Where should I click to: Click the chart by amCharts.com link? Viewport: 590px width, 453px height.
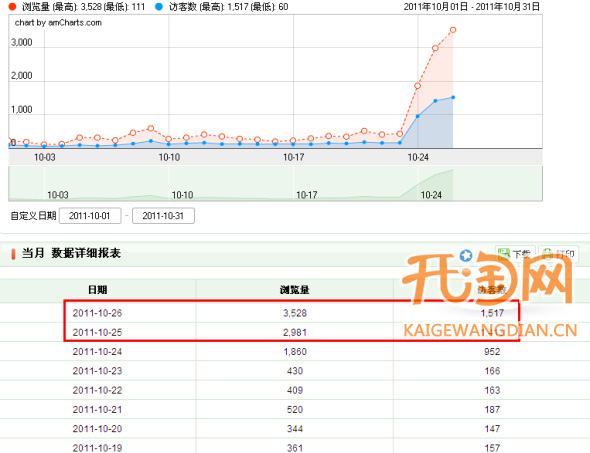58,23
